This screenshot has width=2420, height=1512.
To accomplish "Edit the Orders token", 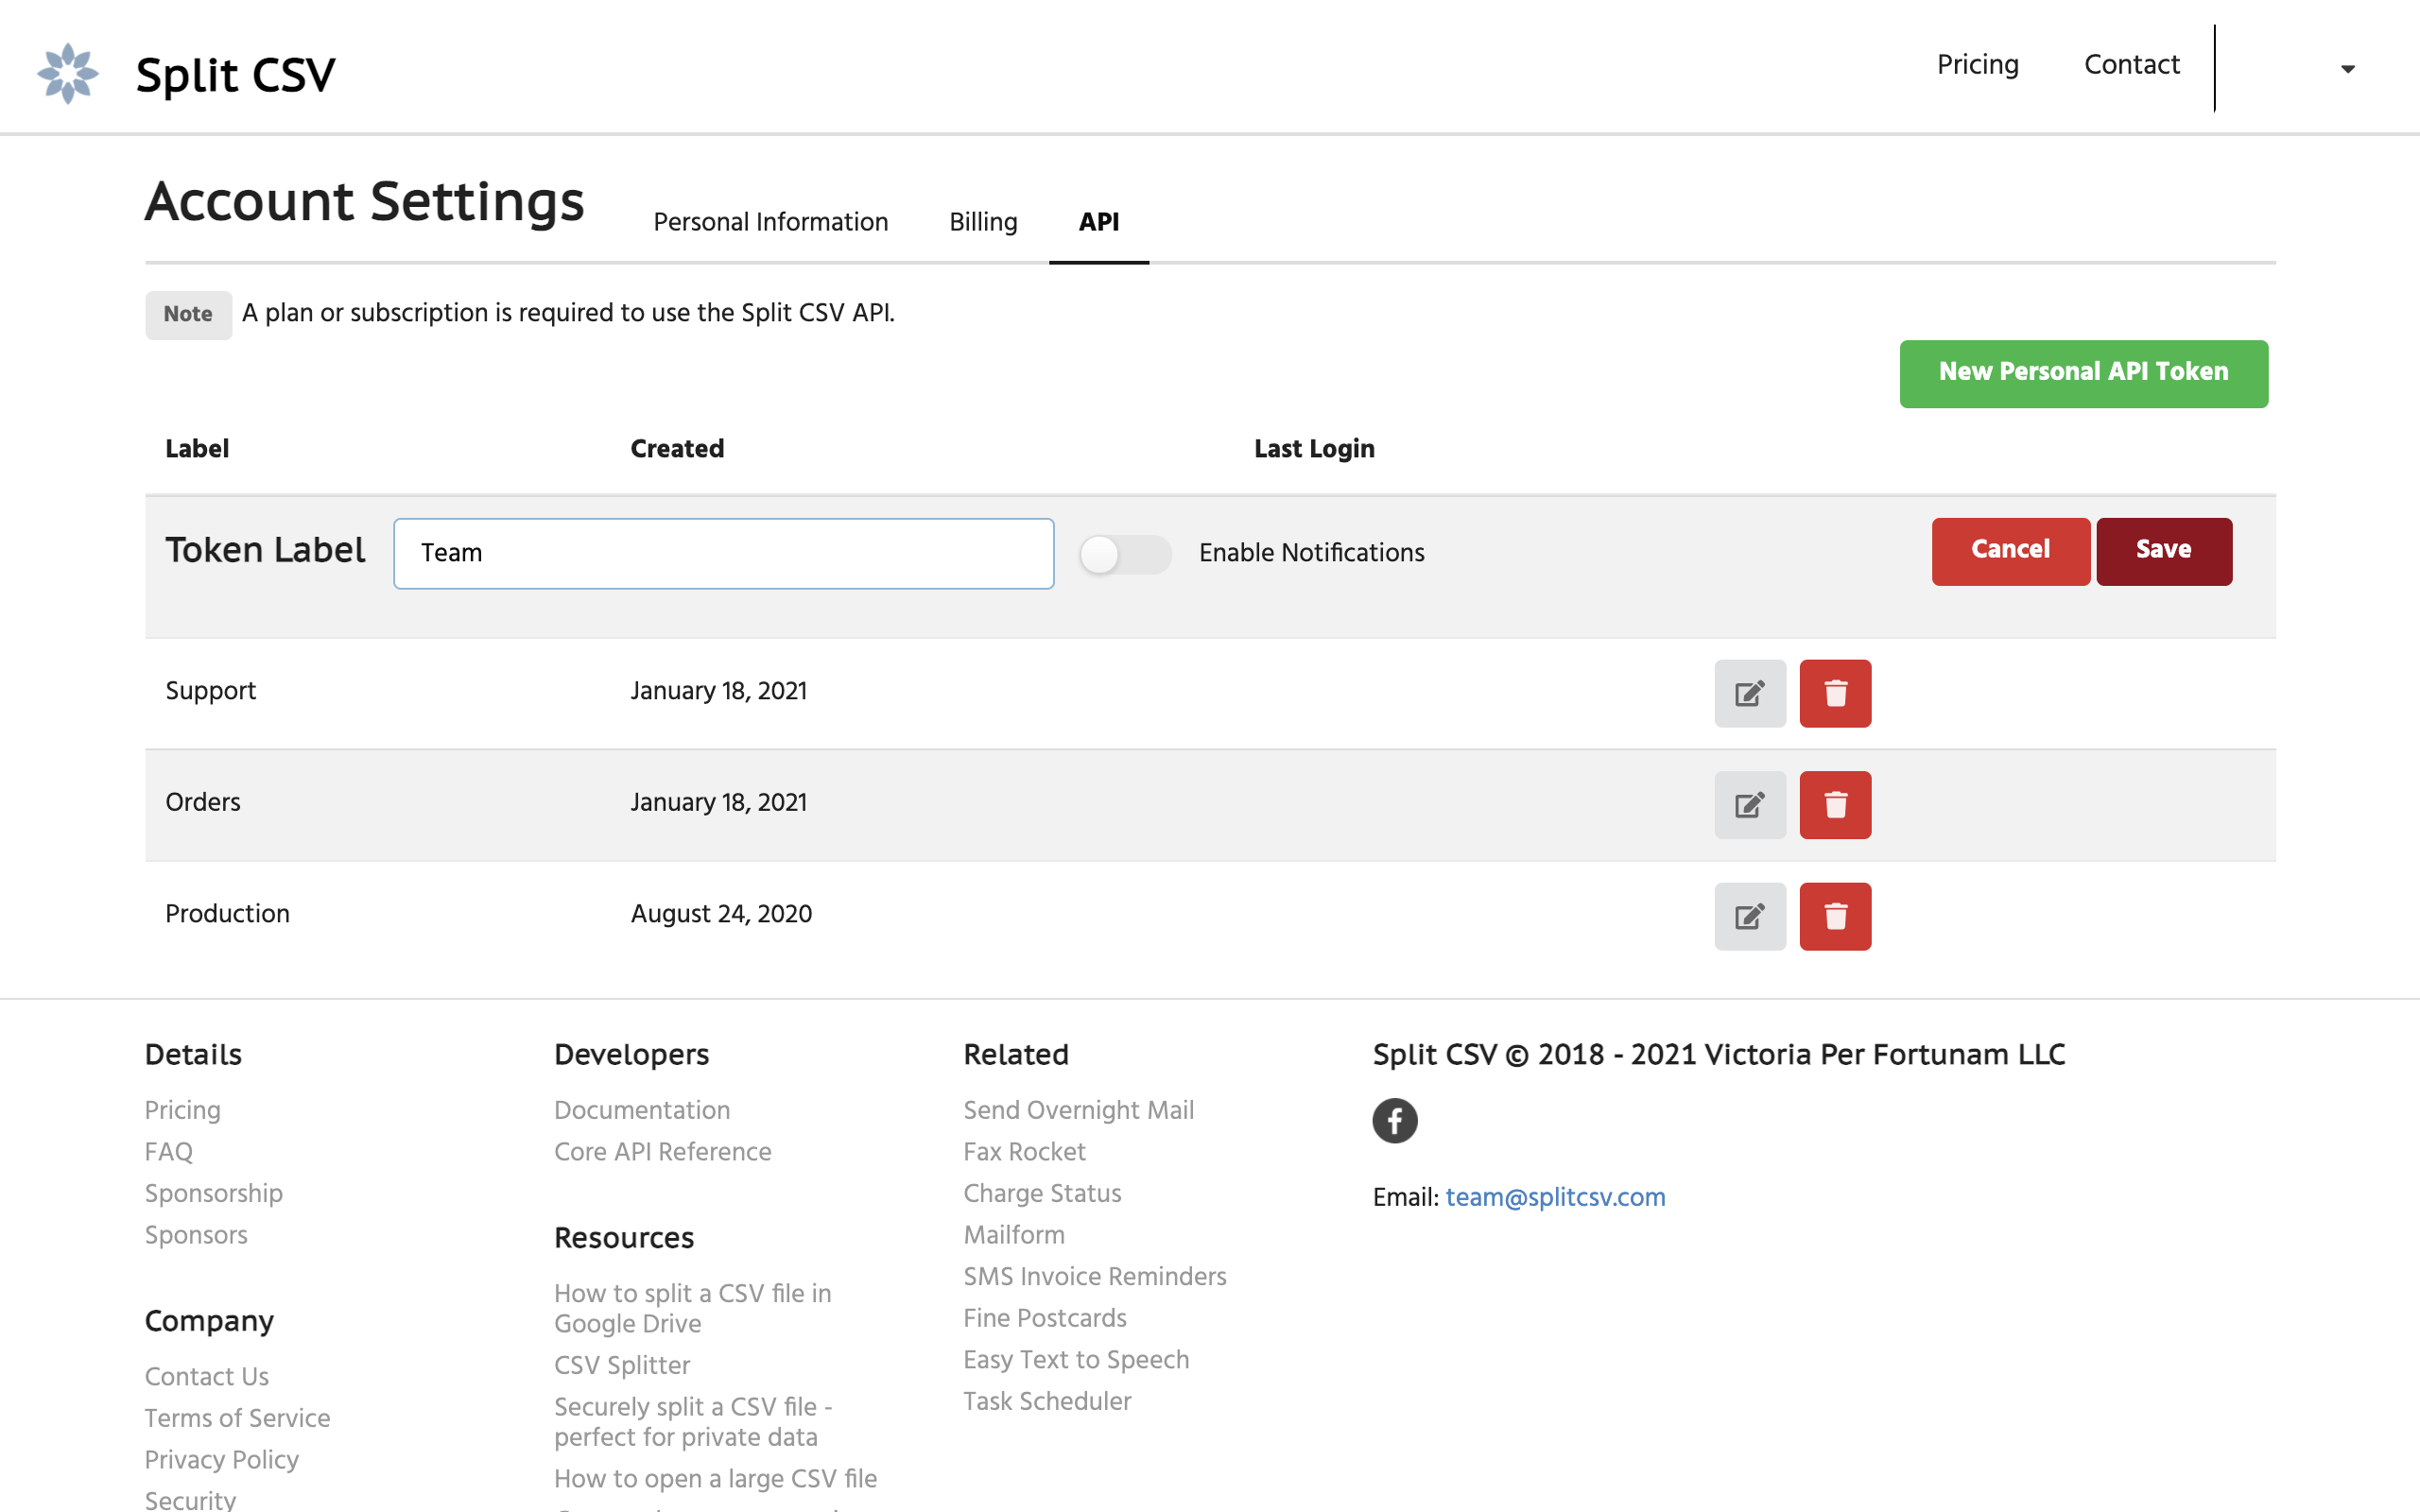I will coord(1749,805).
